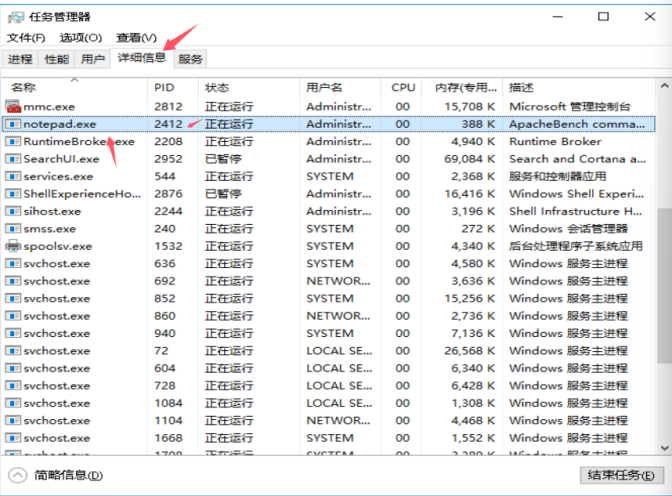Click description 服务和控制器应用
672x496 pixels.
558,176
